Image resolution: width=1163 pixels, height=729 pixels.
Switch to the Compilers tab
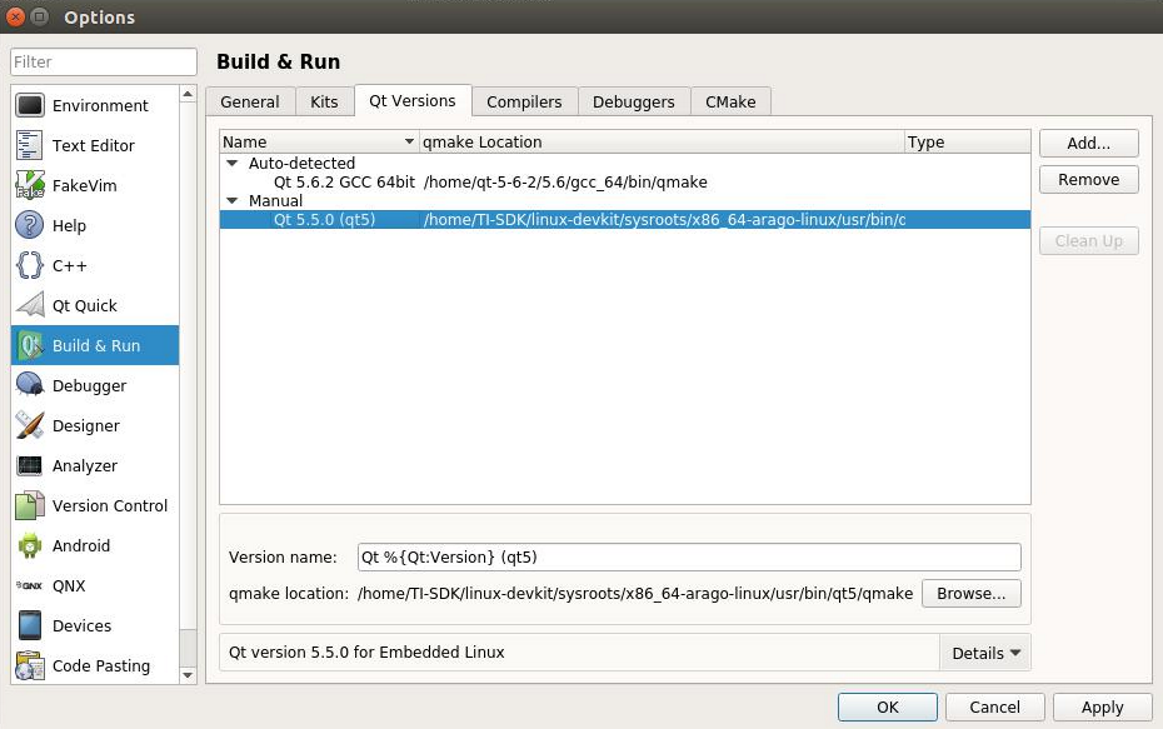coord(524,101)
